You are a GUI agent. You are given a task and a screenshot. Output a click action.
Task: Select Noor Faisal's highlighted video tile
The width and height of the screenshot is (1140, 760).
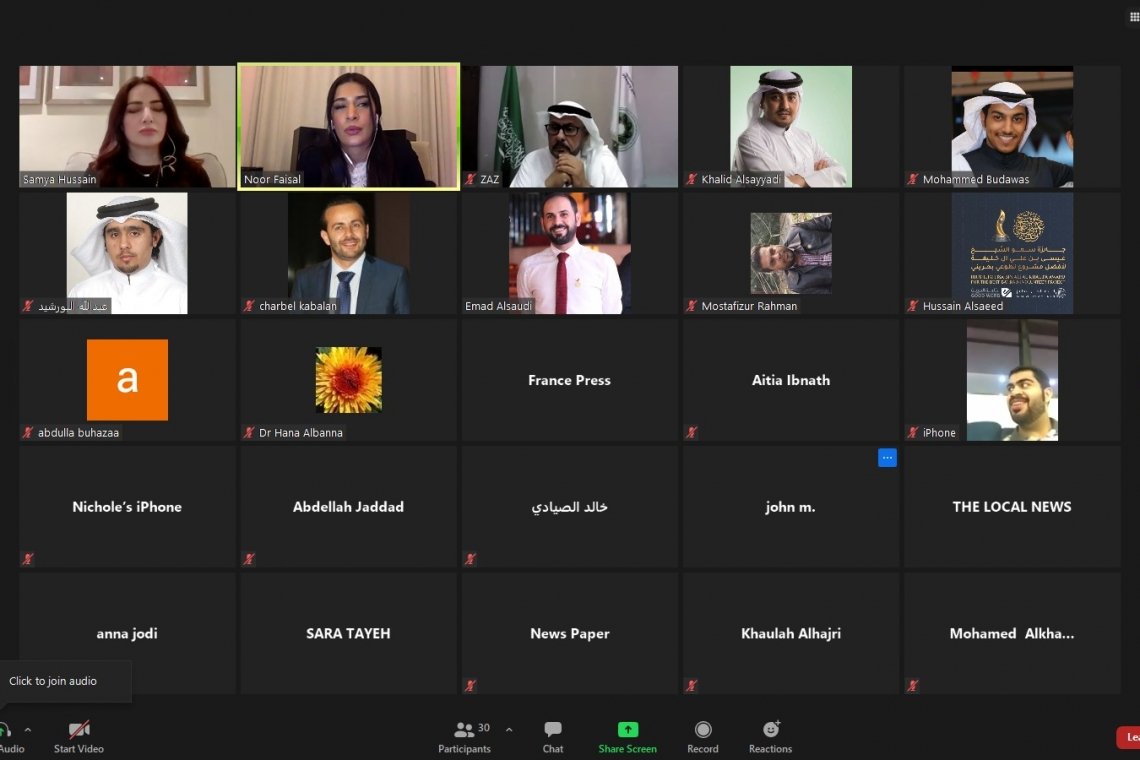348,126
